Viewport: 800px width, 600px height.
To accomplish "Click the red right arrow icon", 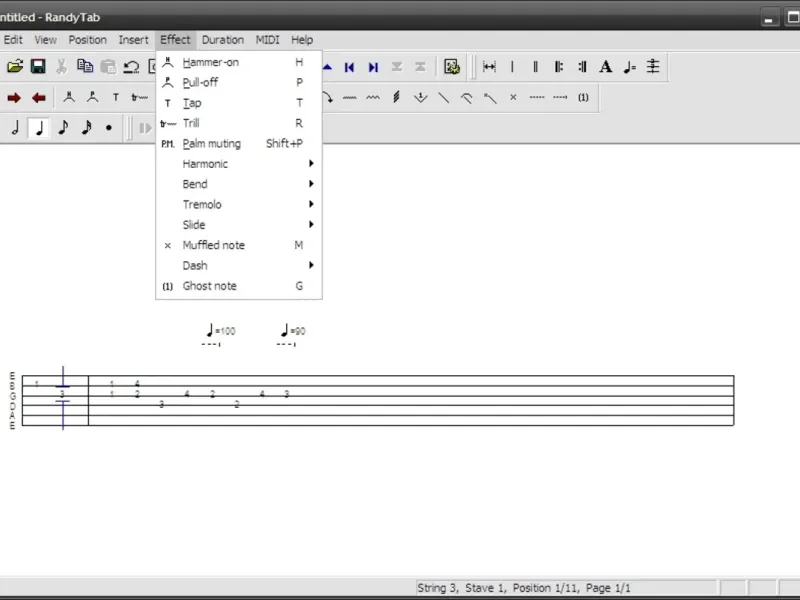I will click(x=14, y=97).
